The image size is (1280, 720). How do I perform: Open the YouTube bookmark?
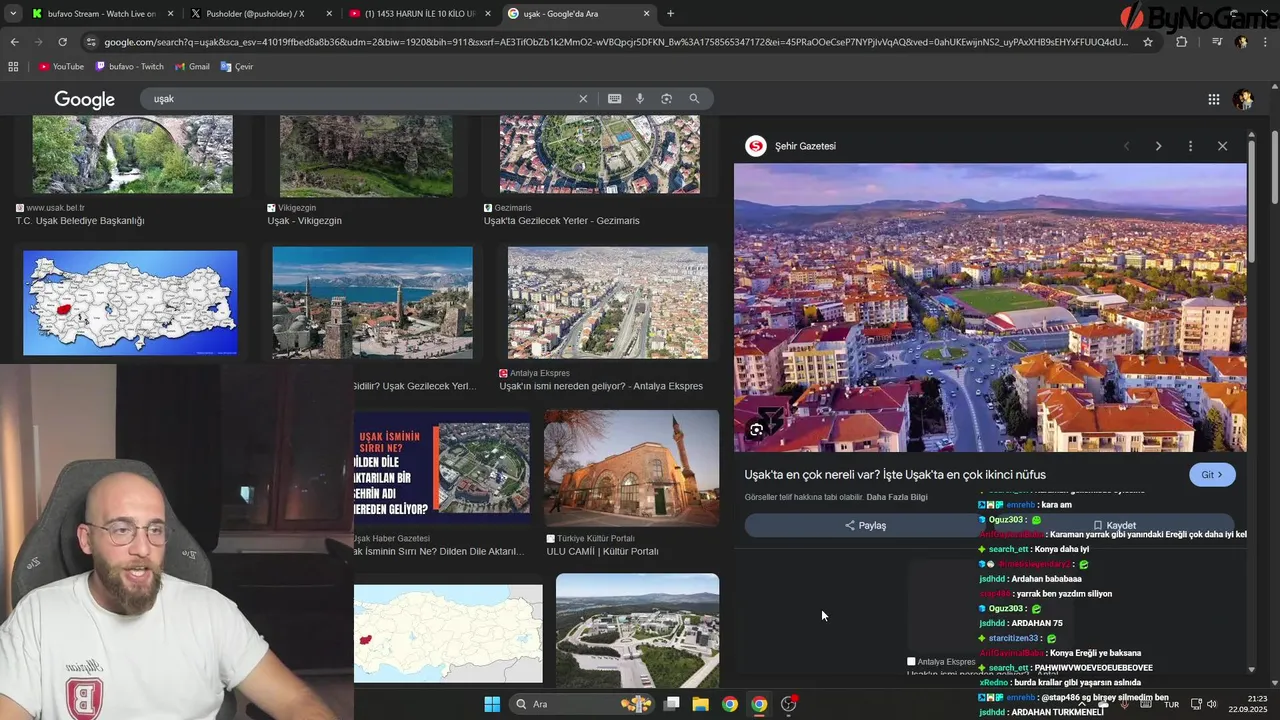pyautogui.click(x=61, y=66)
